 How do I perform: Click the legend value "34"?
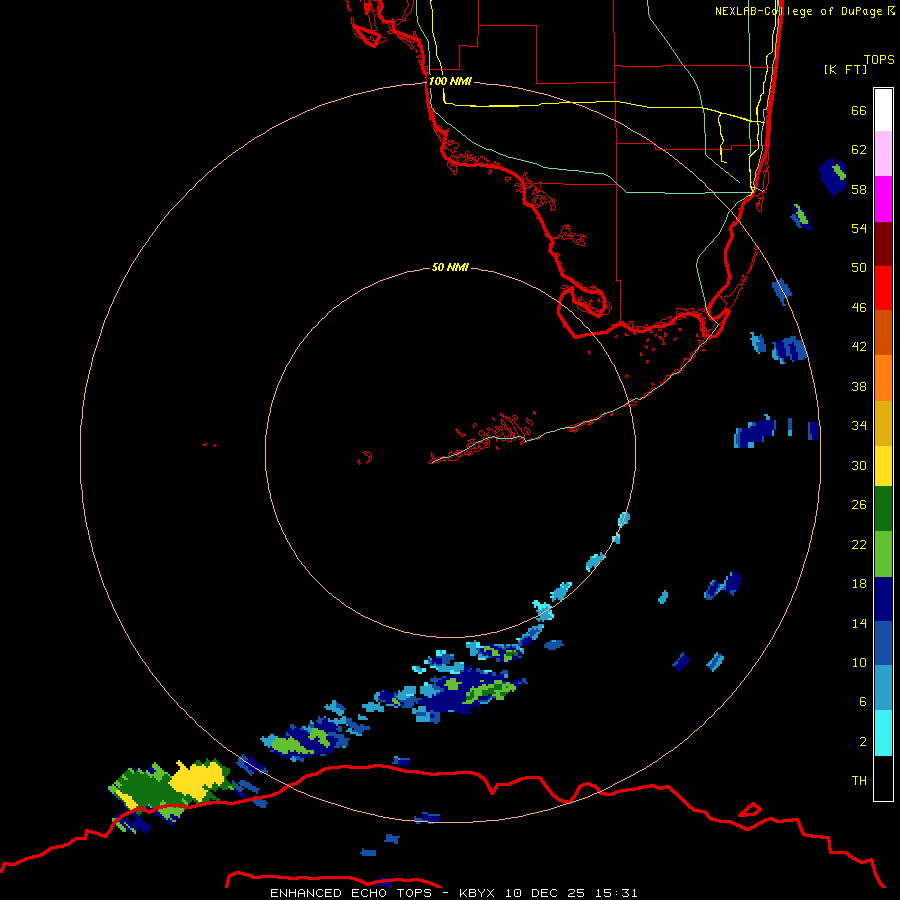pyautogui.click(x=859, y=425)
